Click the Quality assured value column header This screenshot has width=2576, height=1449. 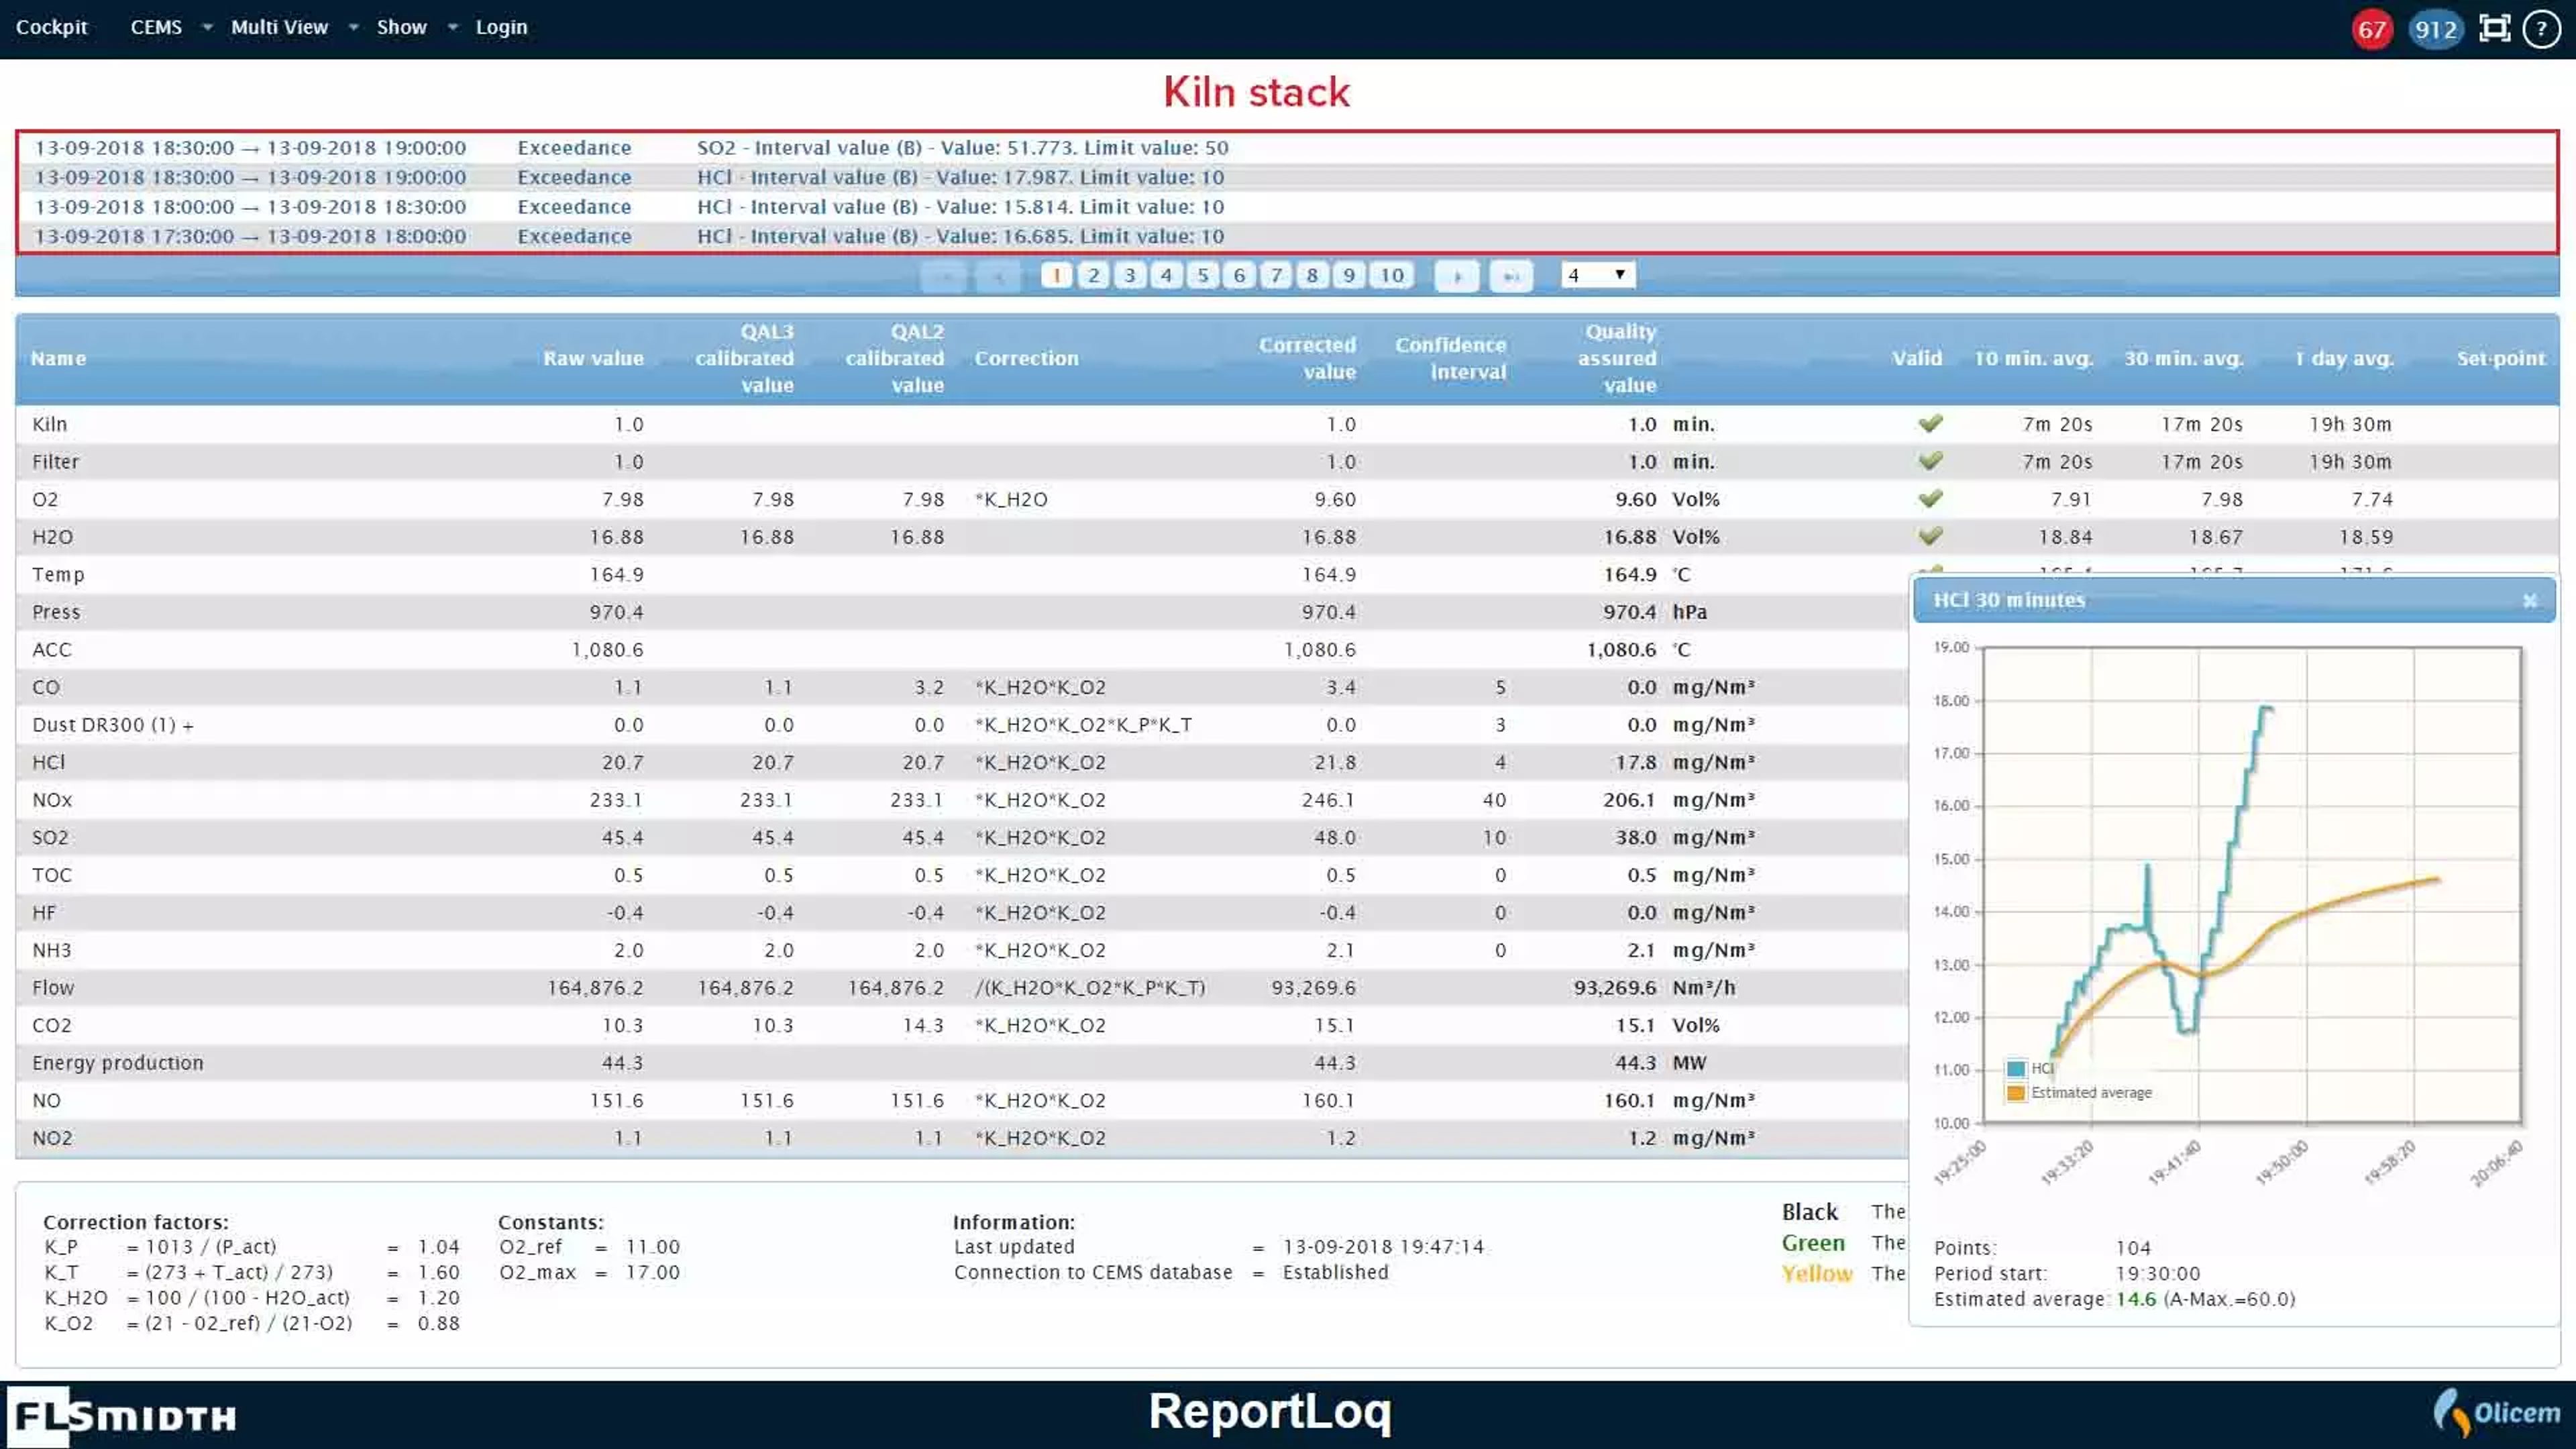1617,358
